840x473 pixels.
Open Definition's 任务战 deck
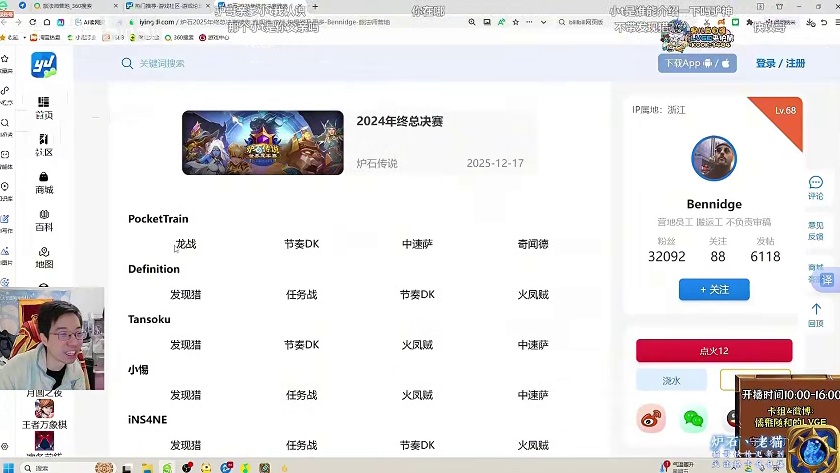pyautogui.click(x=302, y=295)
